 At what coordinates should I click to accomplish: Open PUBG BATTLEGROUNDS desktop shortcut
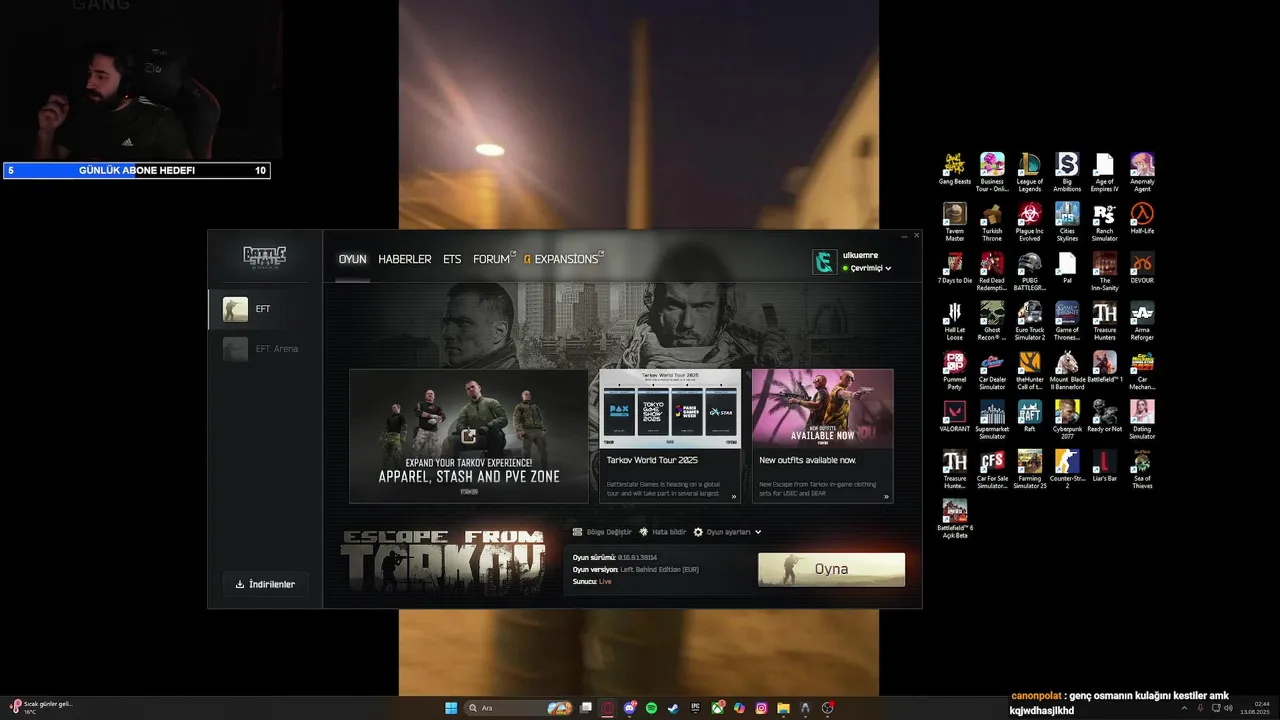click(1030, 271)
